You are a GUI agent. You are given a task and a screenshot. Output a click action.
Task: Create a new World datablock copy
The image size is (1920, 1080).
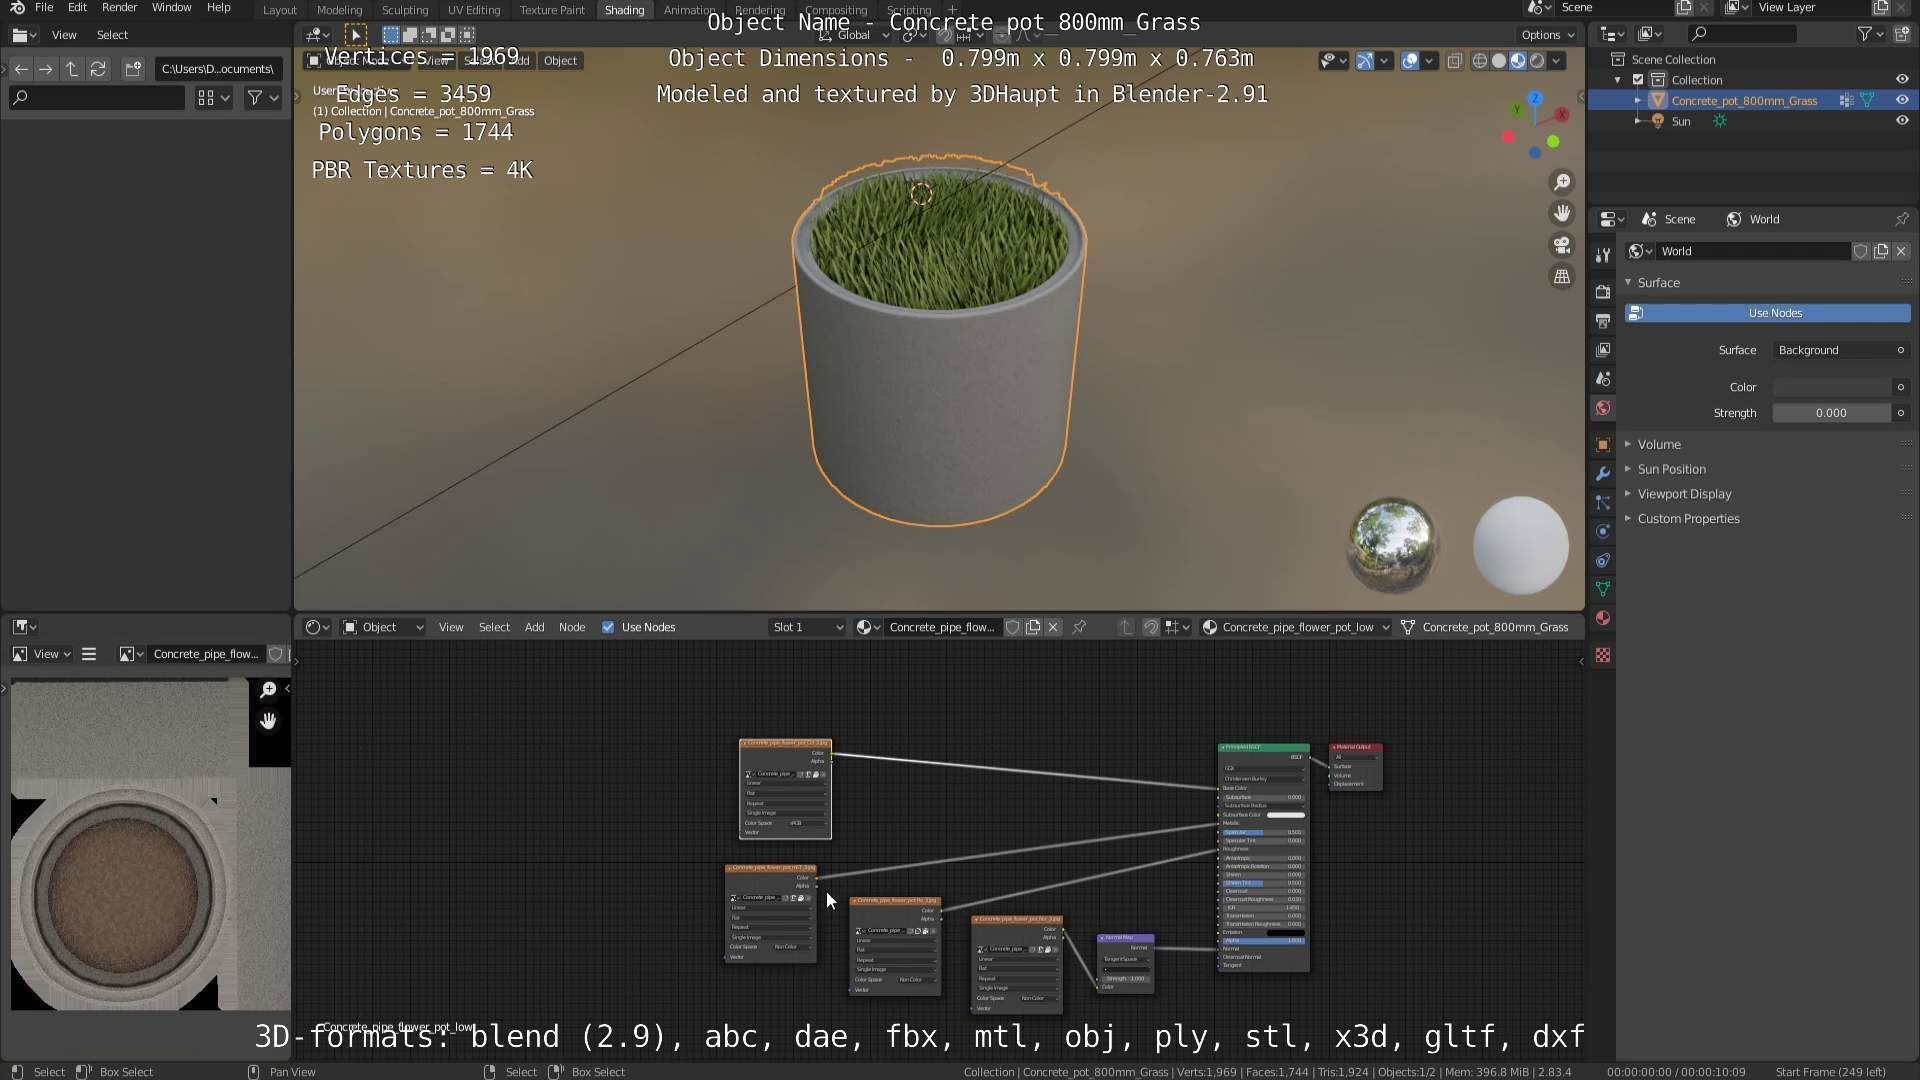(1881, 251)
